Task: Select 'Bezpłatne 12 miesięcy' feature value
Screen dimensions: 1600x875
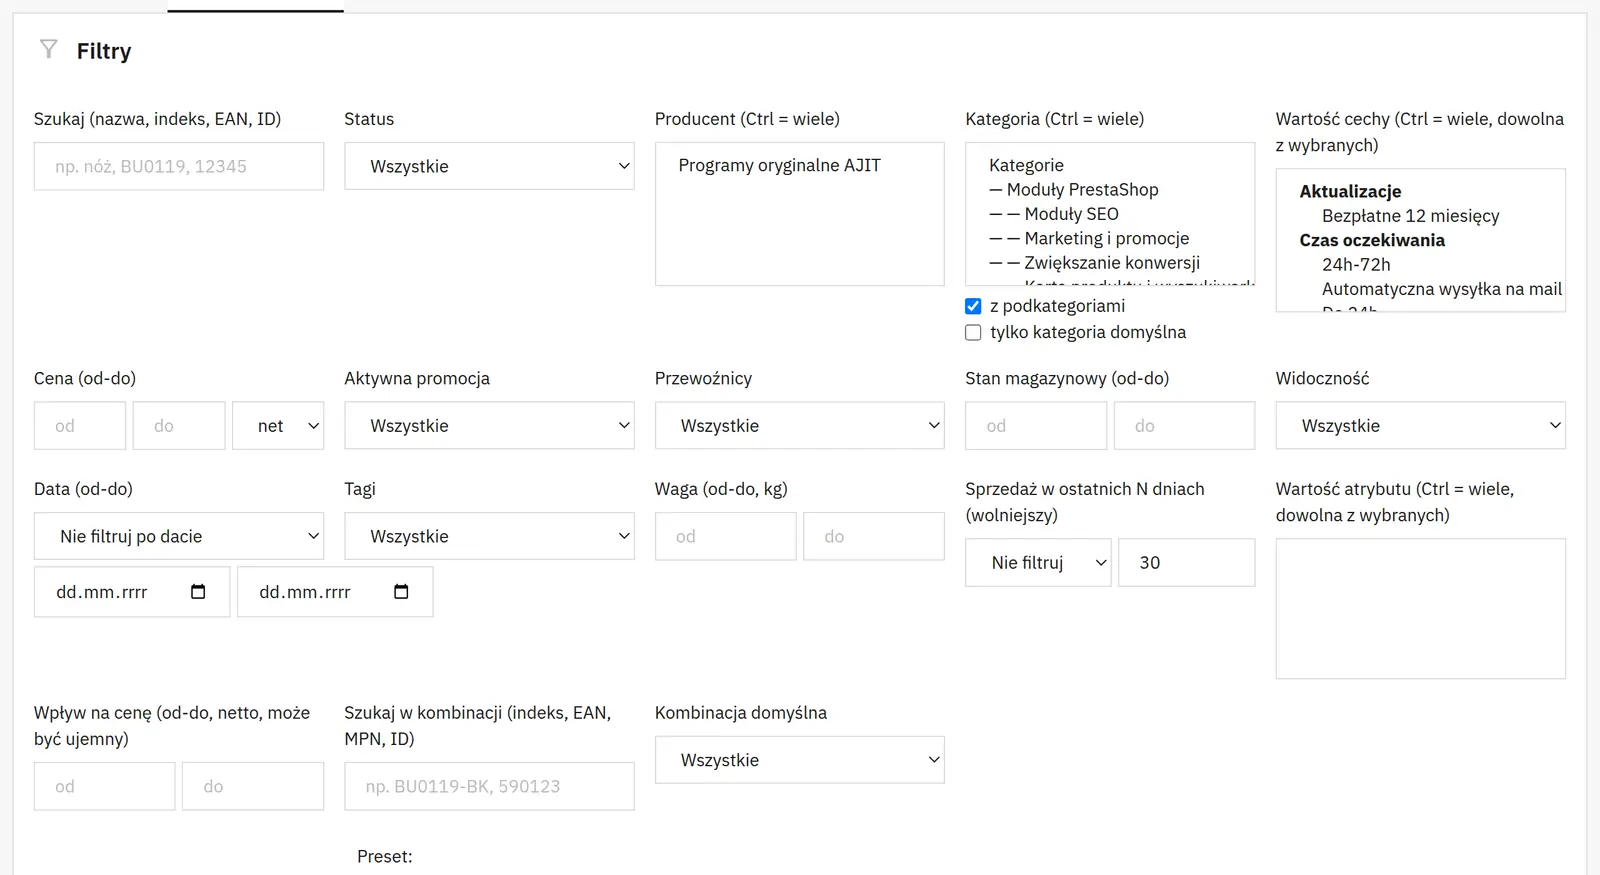Action: coord(1410,216)
